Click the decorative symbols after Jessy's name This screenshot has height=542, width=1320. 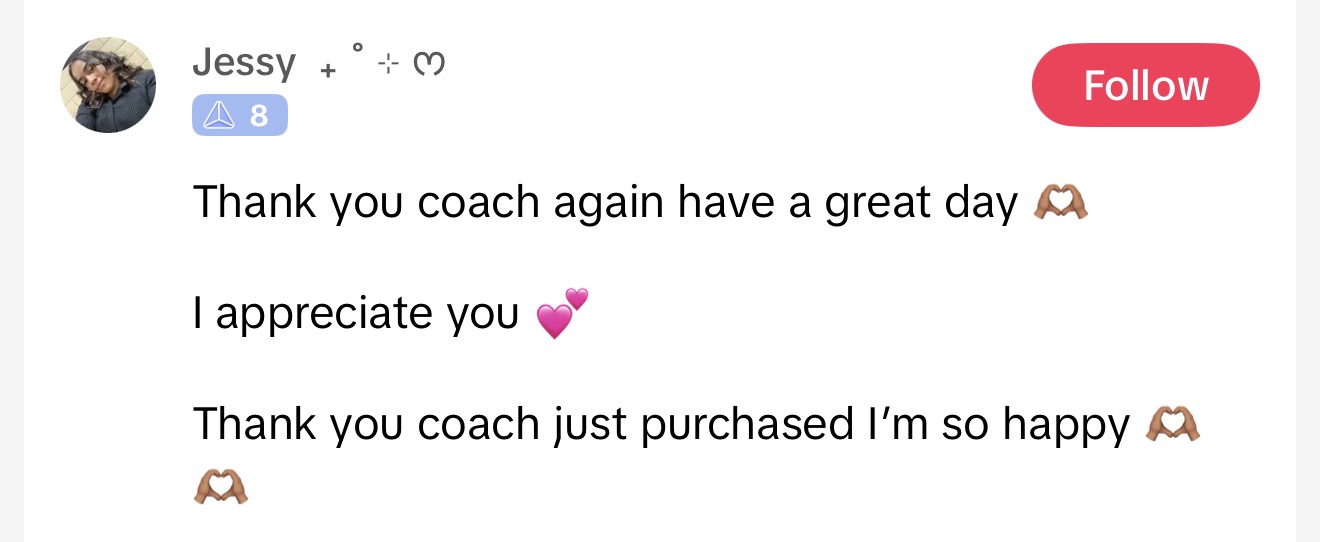pyautogui.click(x=382, y=62)
